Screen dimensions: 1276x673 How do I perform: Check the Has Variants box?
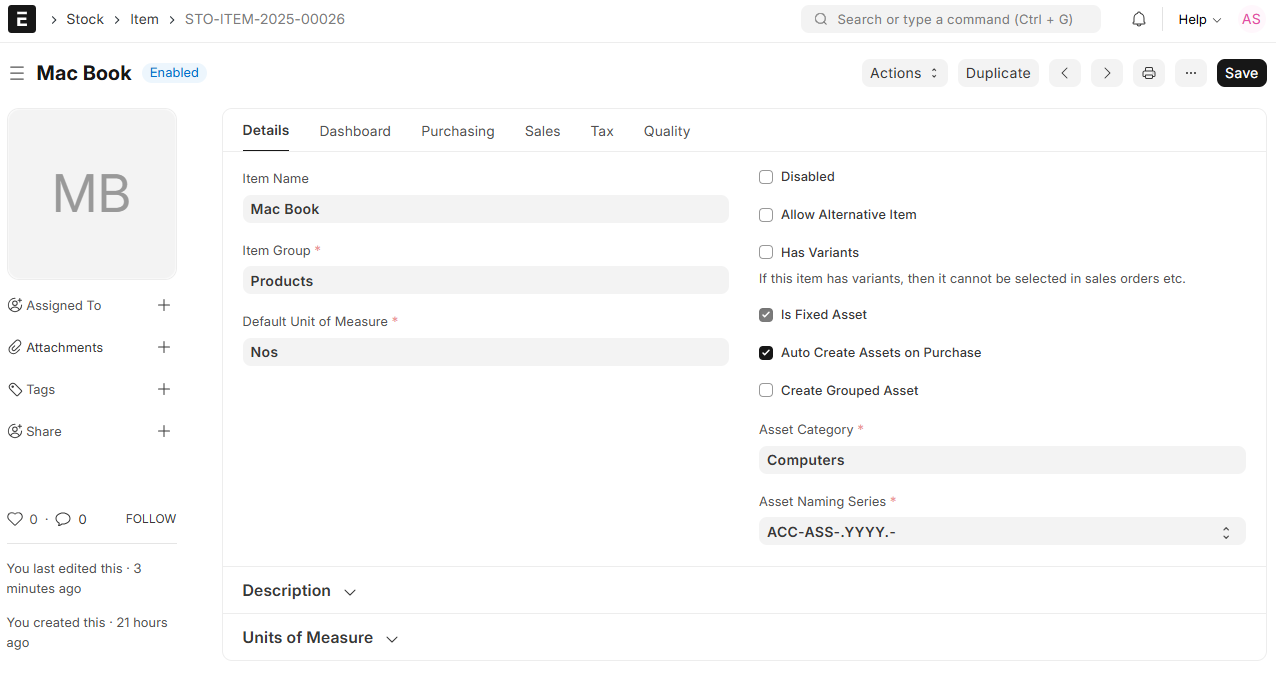click(766, 253)
